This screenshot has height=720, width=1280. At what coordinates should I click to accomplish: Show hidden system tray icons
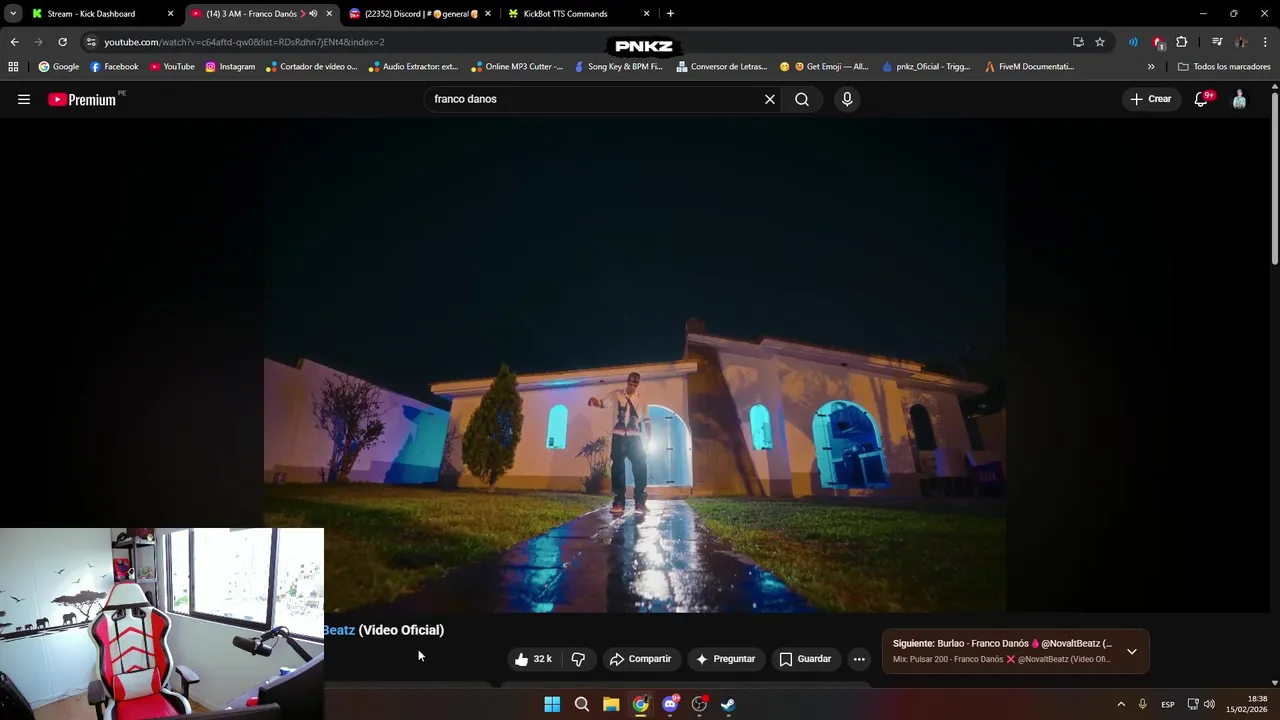click(x=1121, y=704)
